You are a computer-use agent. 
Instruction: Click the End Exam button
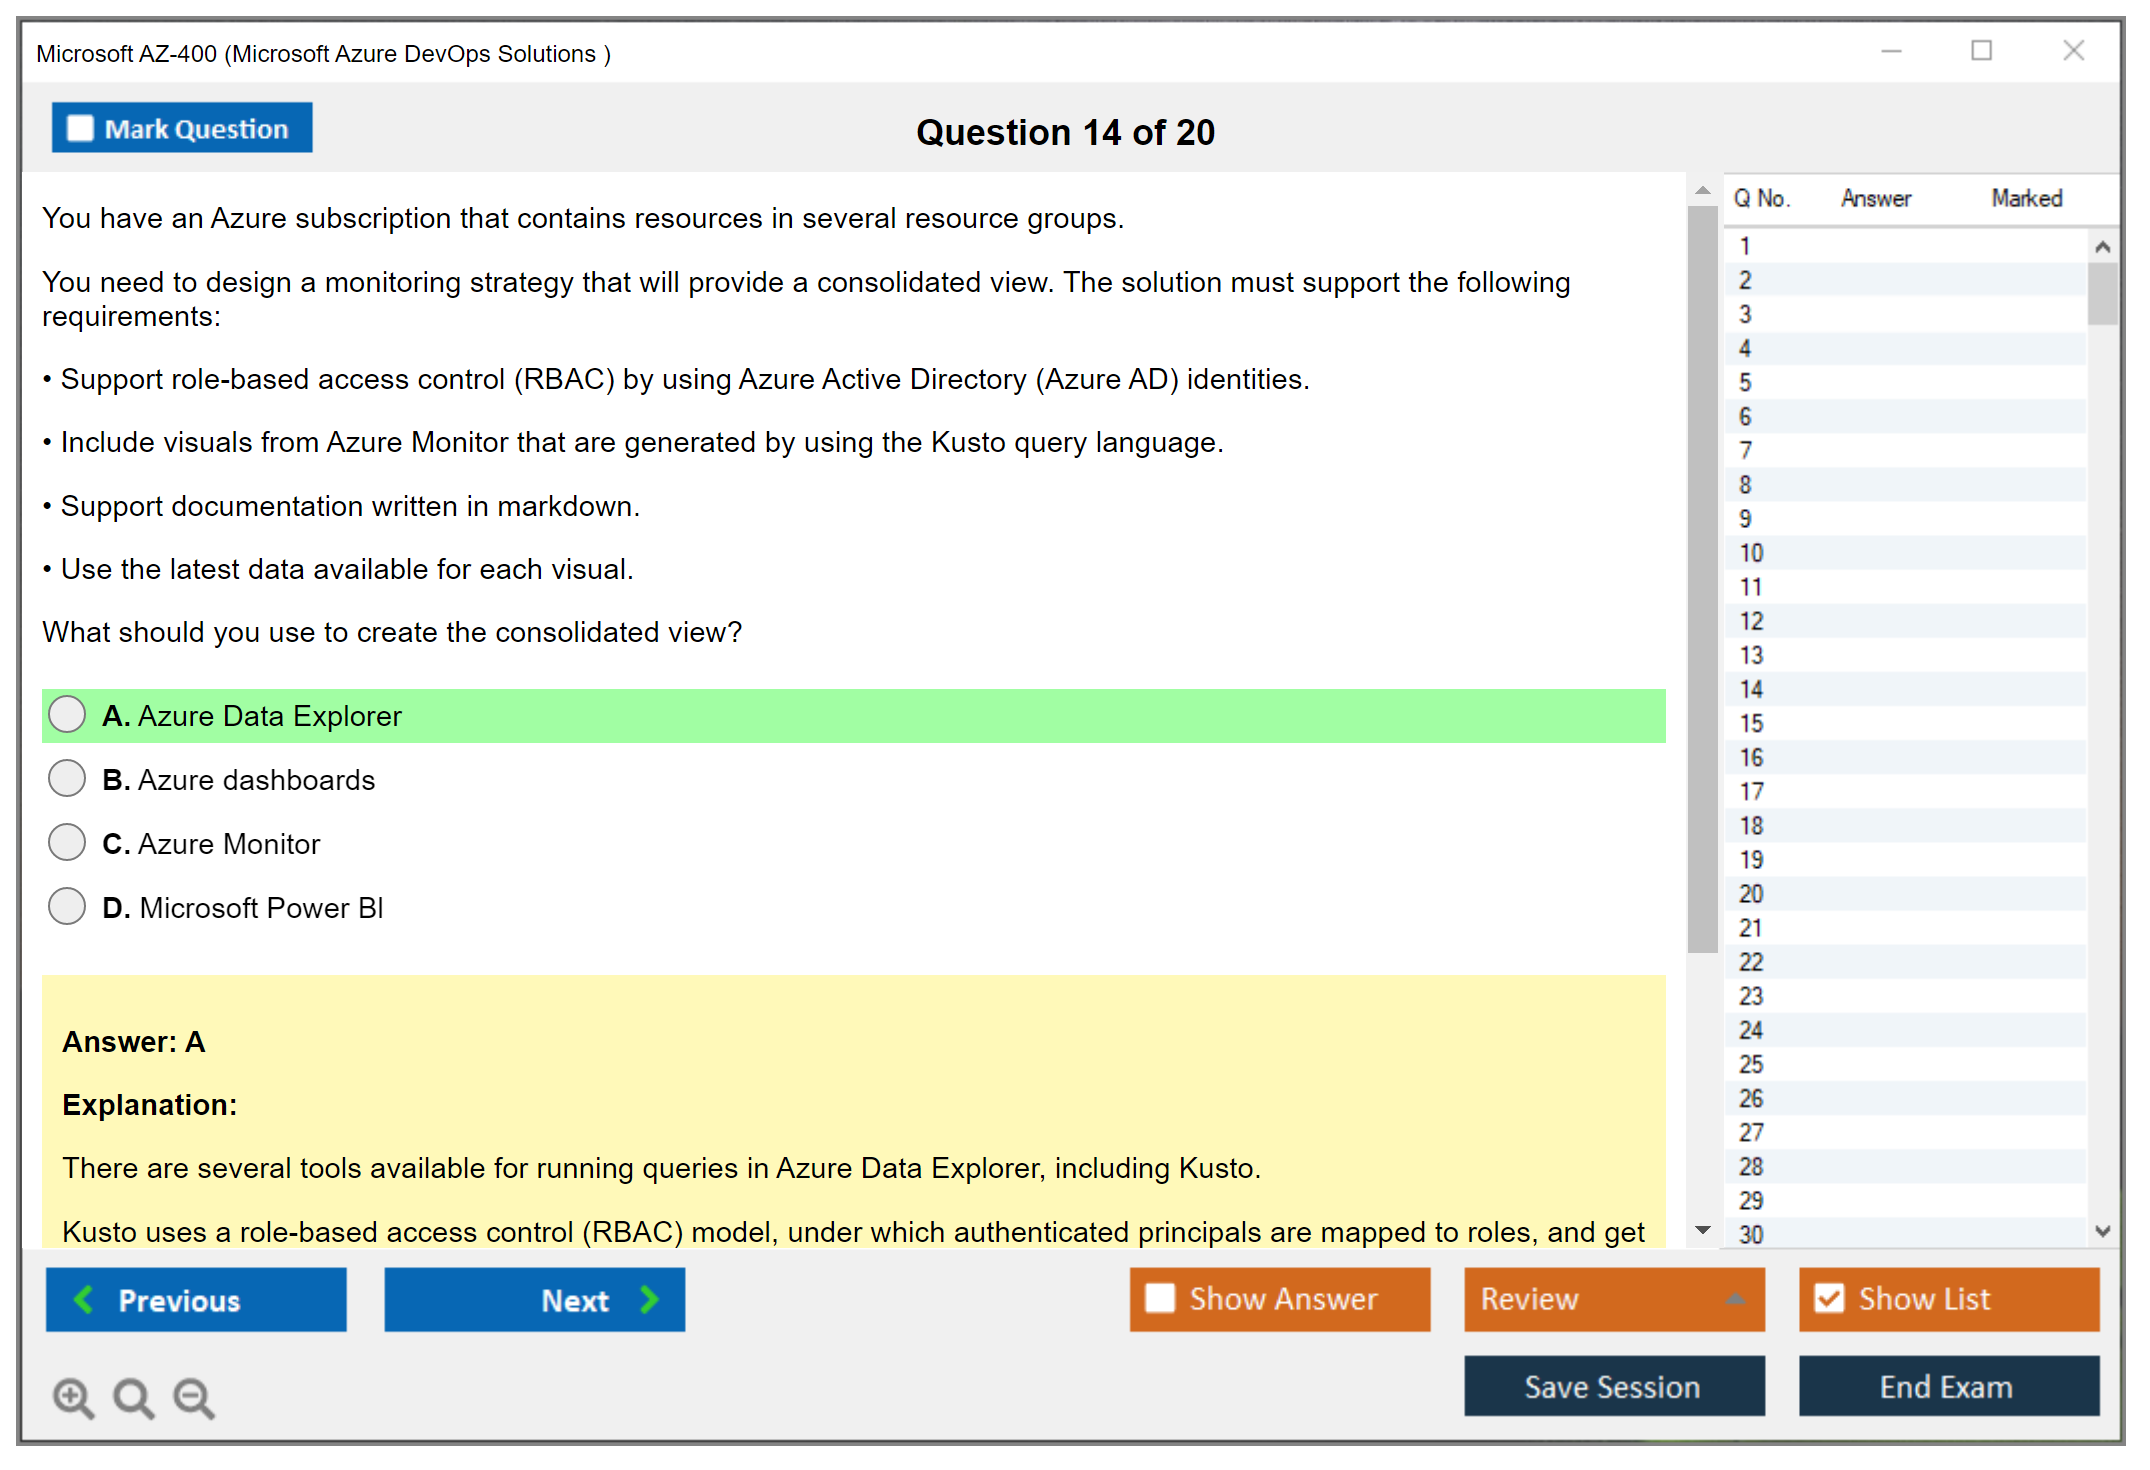click(x=1947, y=1387)
